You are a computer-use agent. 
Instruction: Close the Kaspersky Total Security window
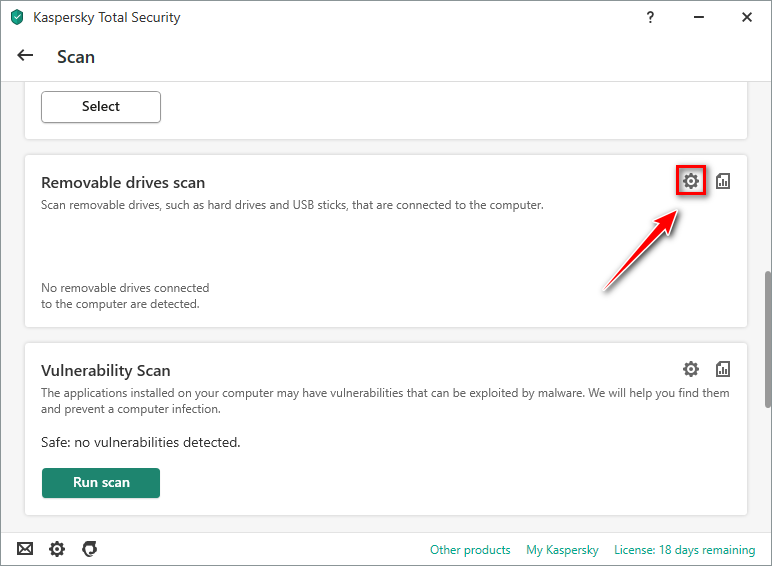747,17
